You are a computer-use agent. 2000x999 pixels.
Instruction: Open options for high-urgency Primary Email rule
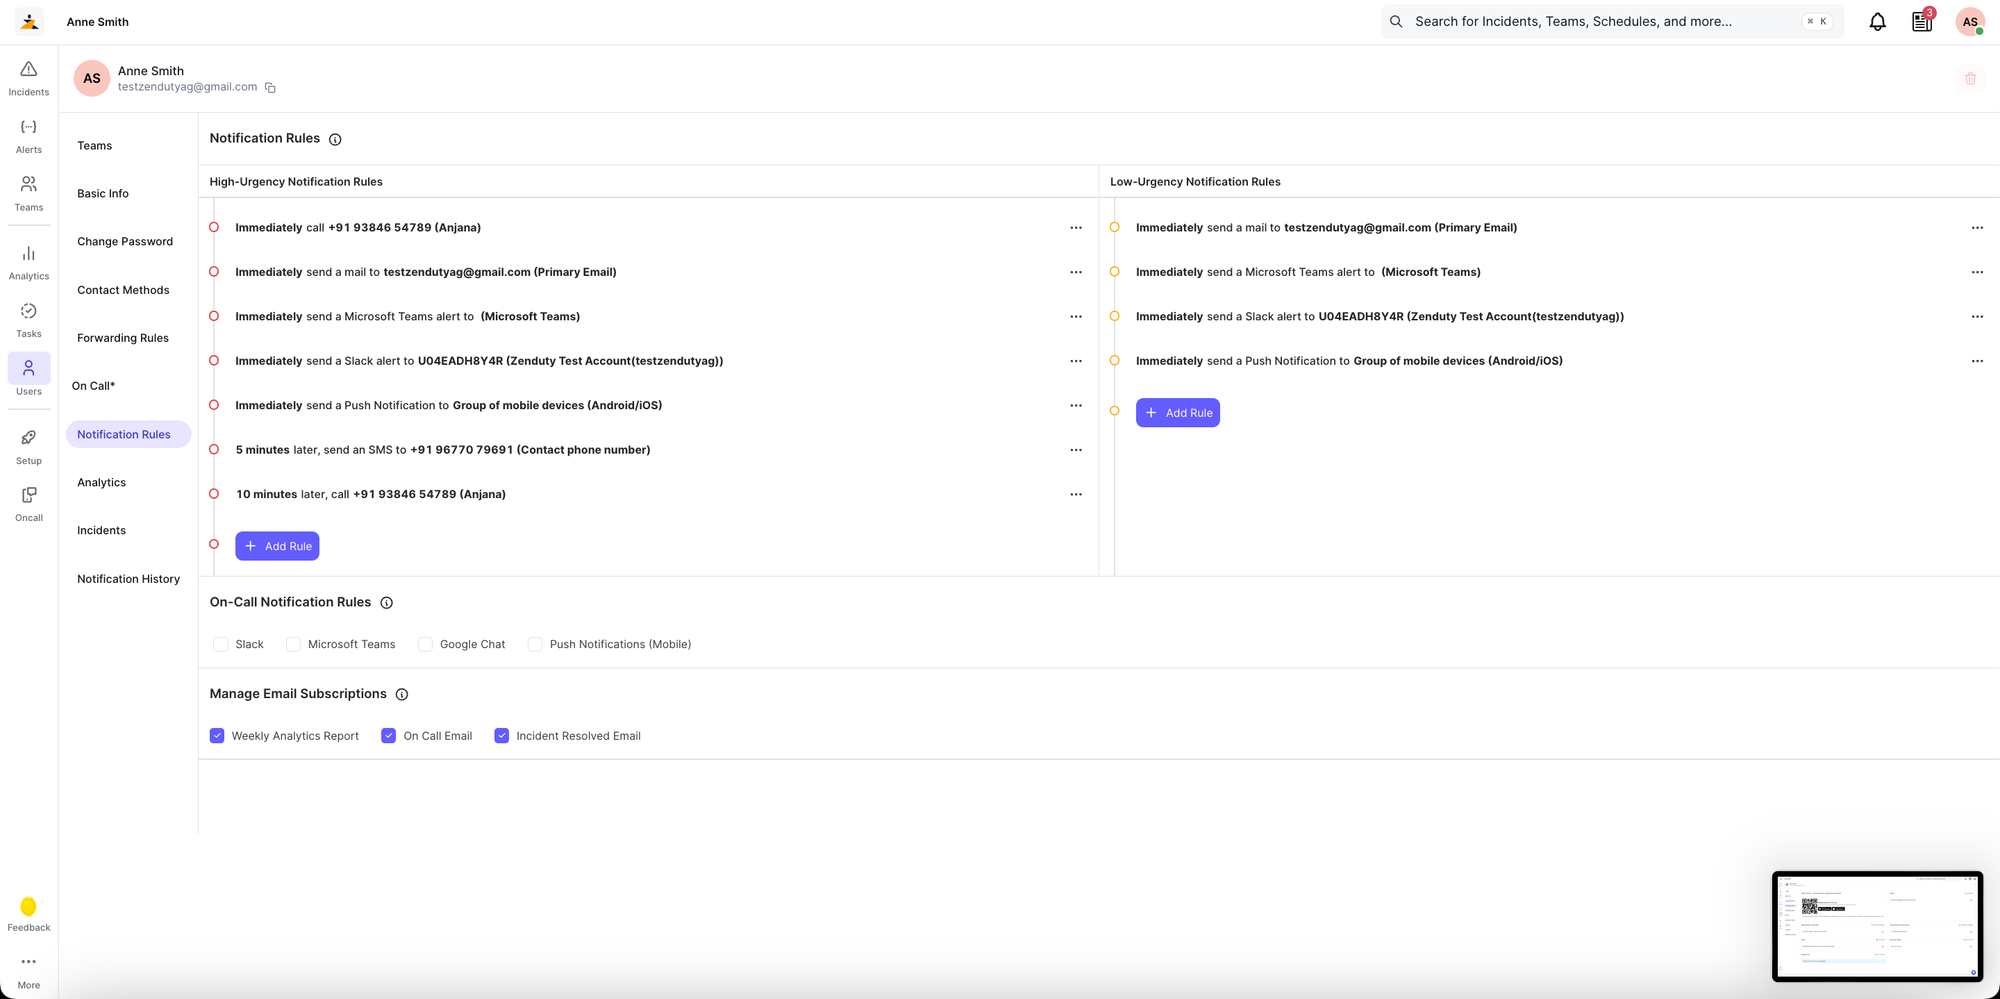click(1076, 272)
